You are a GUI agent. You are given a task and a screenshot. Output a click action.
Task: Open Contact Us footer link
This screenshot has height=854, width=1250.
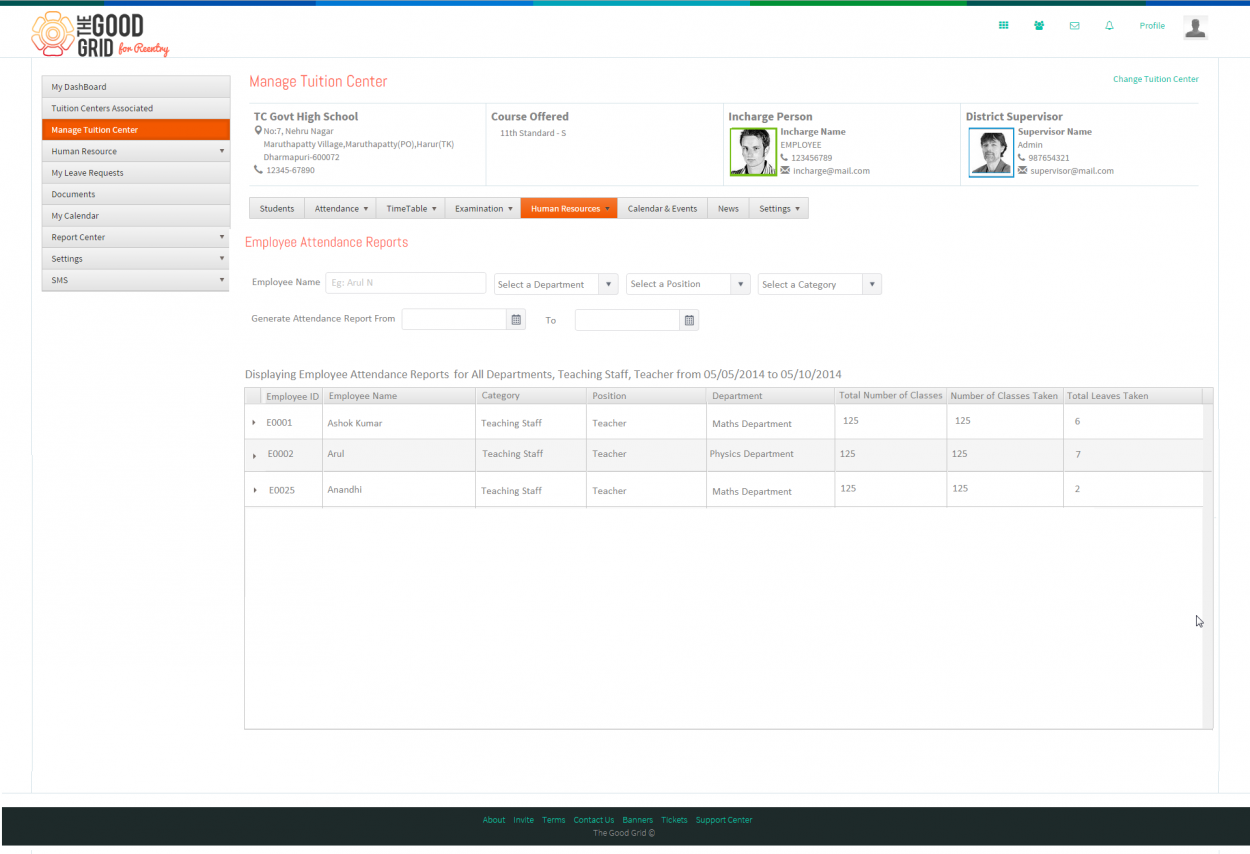click(594, 820)
